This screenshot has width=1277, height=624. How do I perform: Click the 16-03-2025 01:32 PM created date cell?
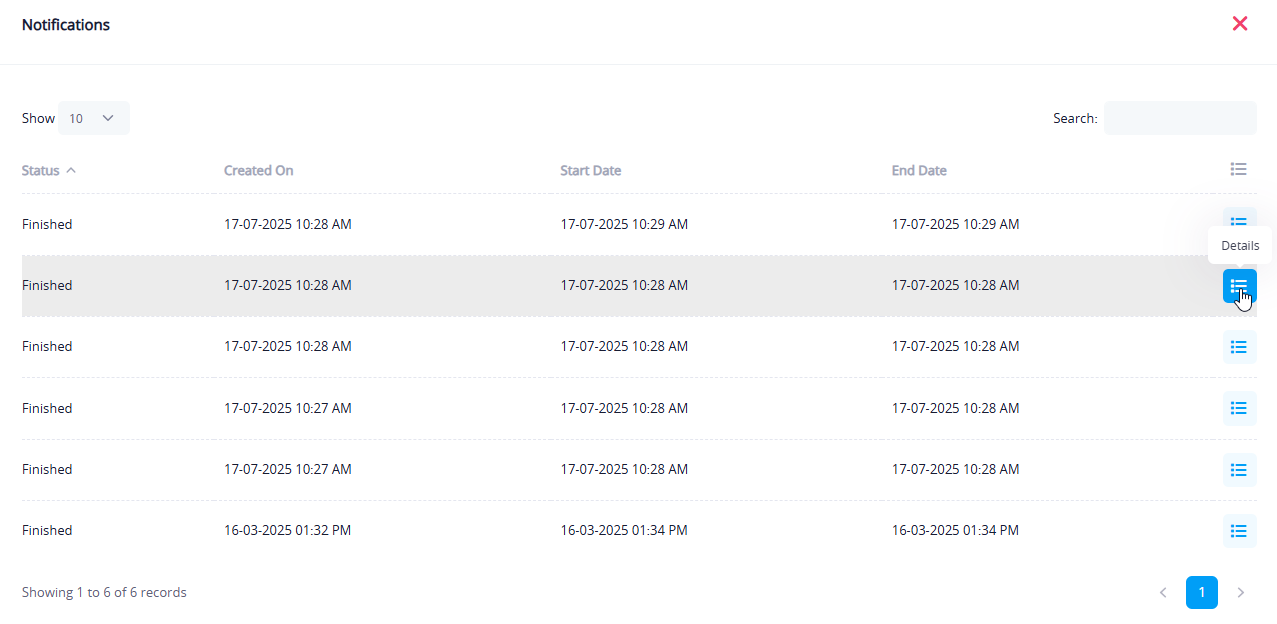[x=287, y=531]
